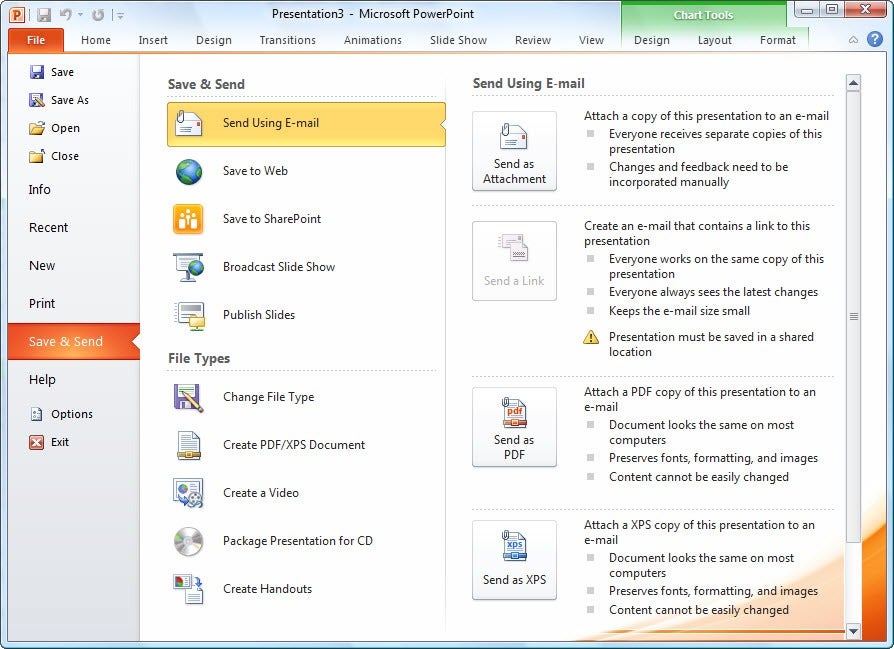This screenshot has height=649, width=894.
Task: Click the Save disk icon in Backstage menu
Action: [x=36, y=72]
